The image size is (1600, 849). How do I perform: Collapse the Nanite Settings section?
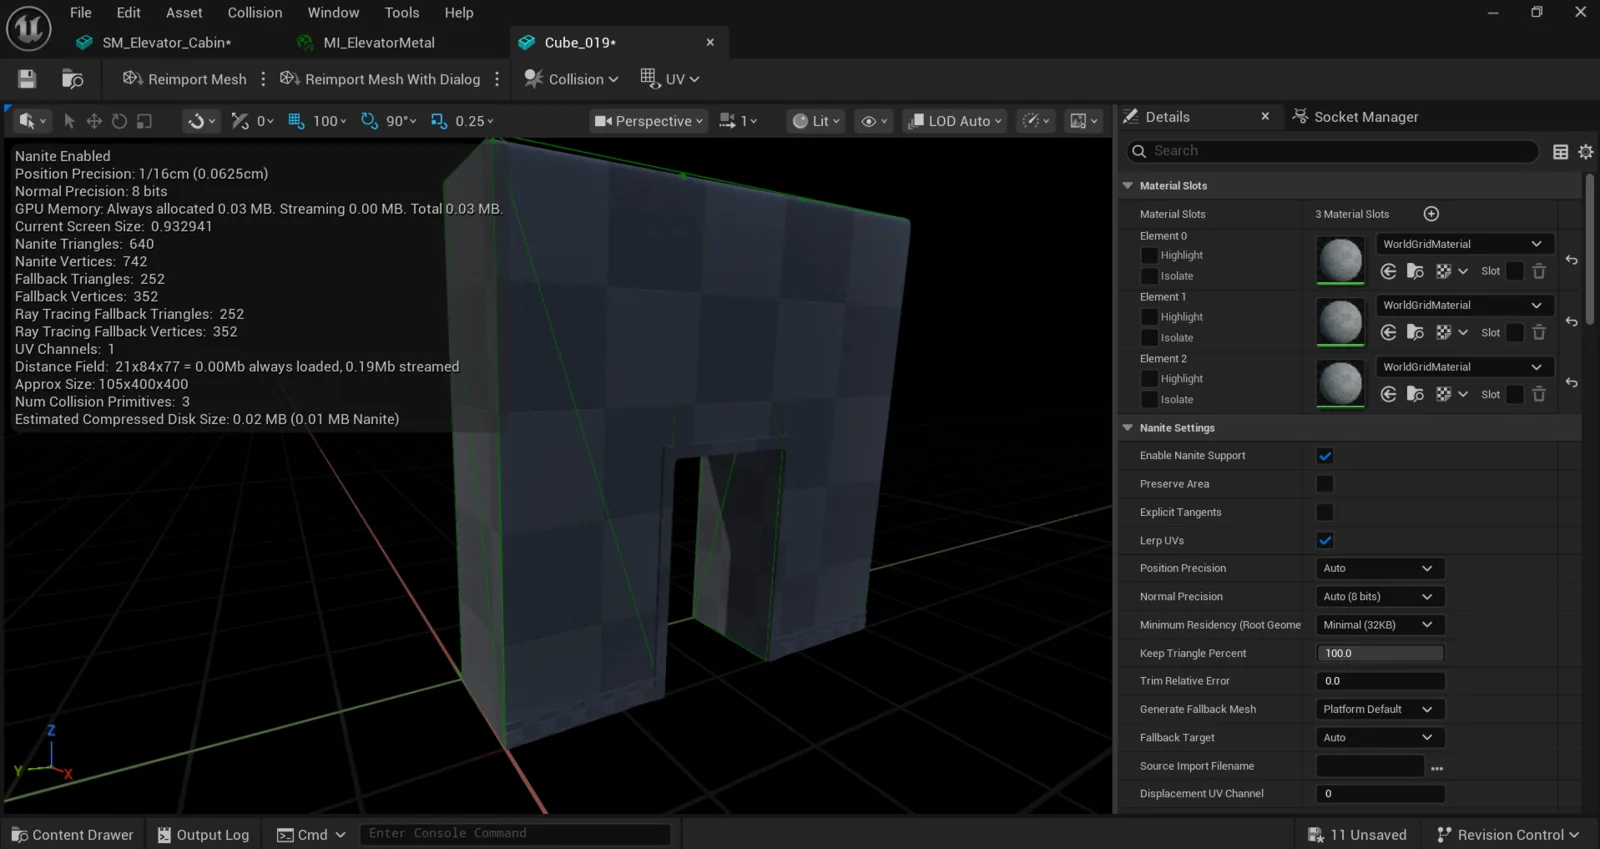[x=1128, y=428]
